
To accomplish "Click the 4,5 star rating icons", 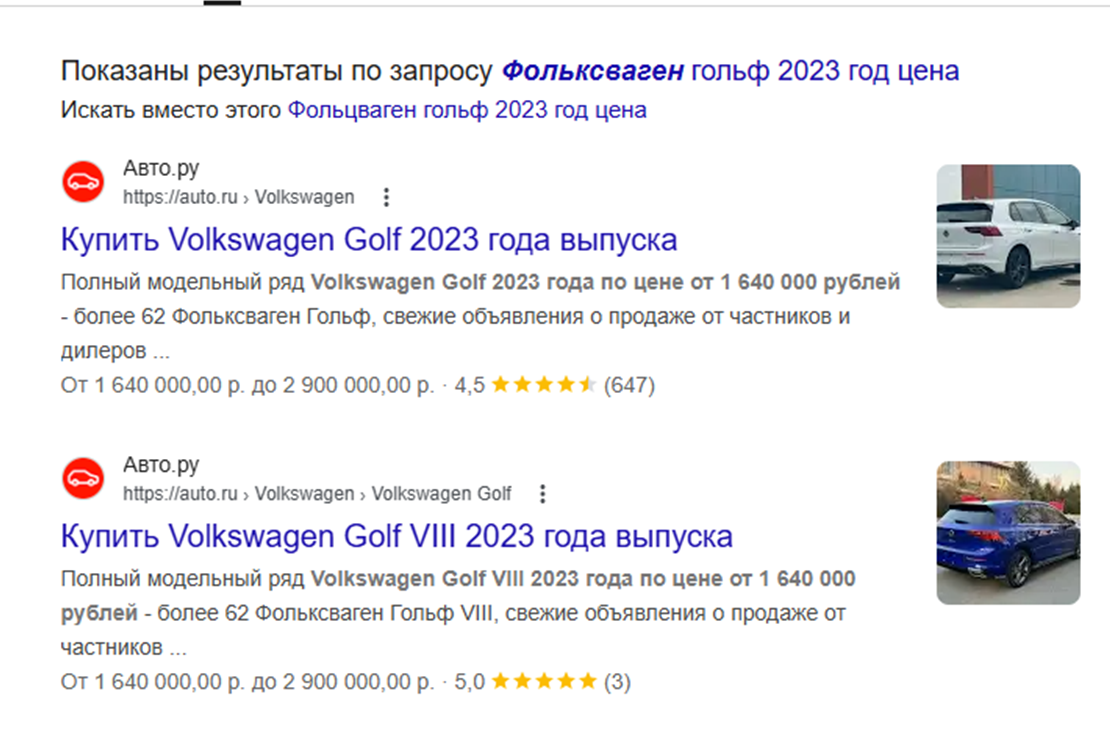I will point(543,385).
